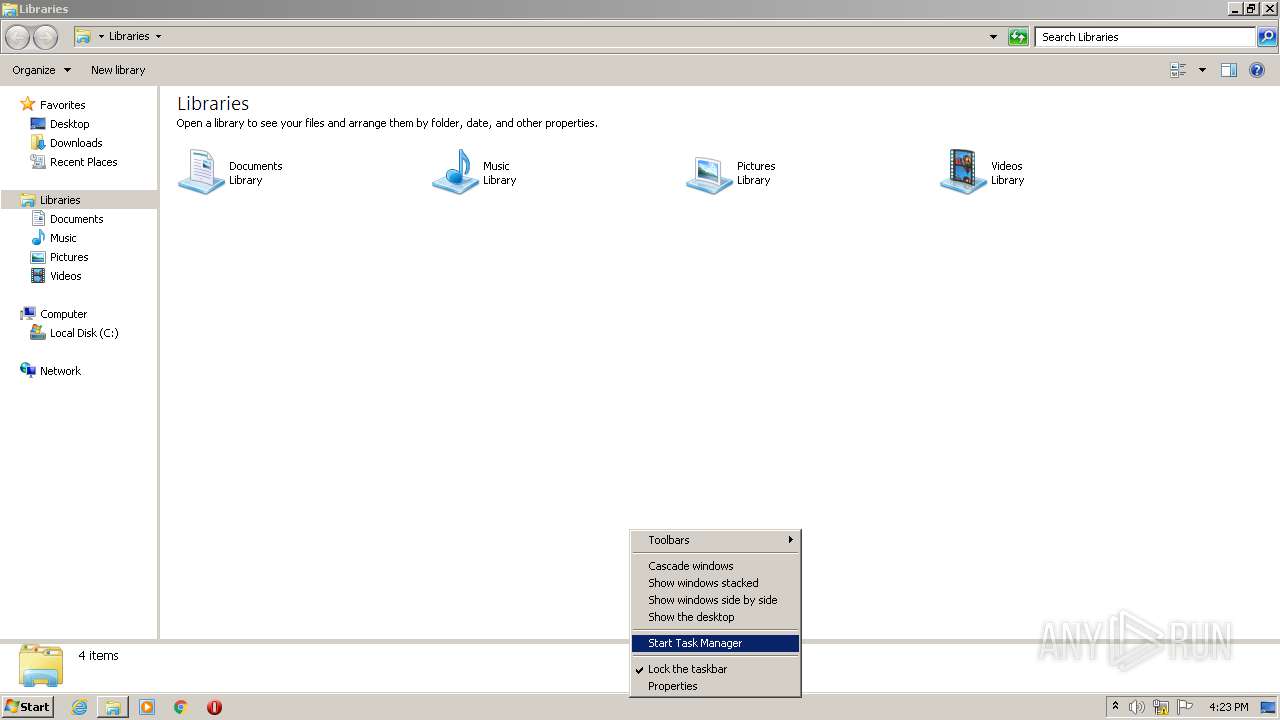
Task: Select Pictures in navigation tree
Action: (69, 257)
